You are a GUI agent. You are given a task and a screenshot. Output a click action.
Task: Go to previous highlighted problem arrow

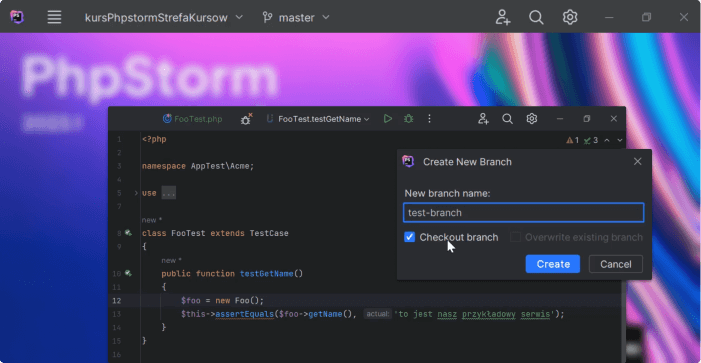click(x=607, y=140)
